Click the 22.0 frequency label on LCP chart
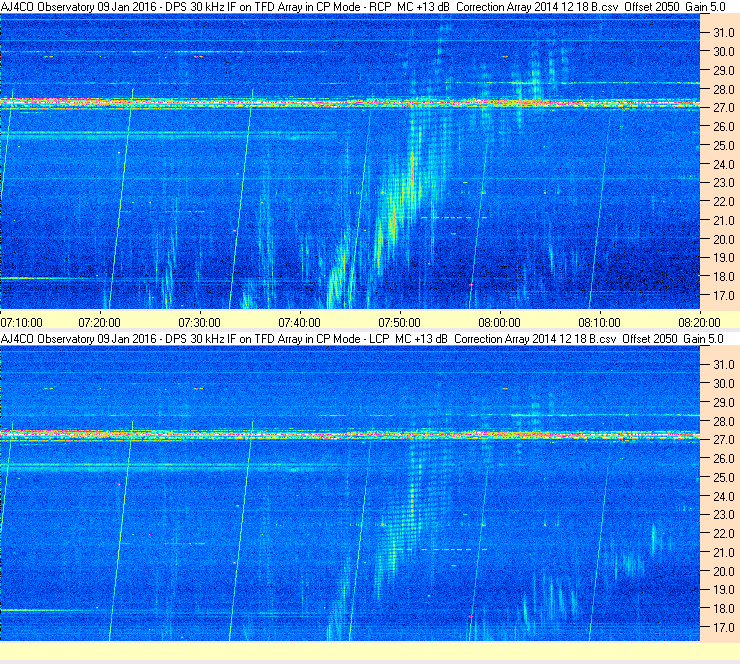This screenshot has width=740, height=664. (724, 534)
